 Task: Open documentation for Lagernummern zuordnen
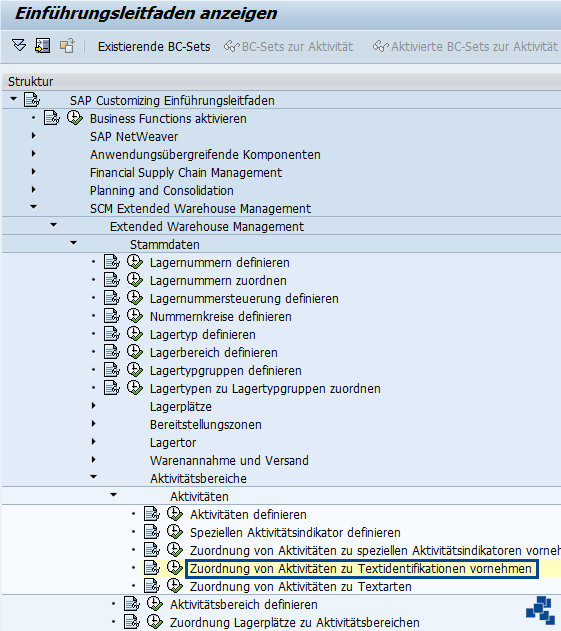tap(112, 280)
